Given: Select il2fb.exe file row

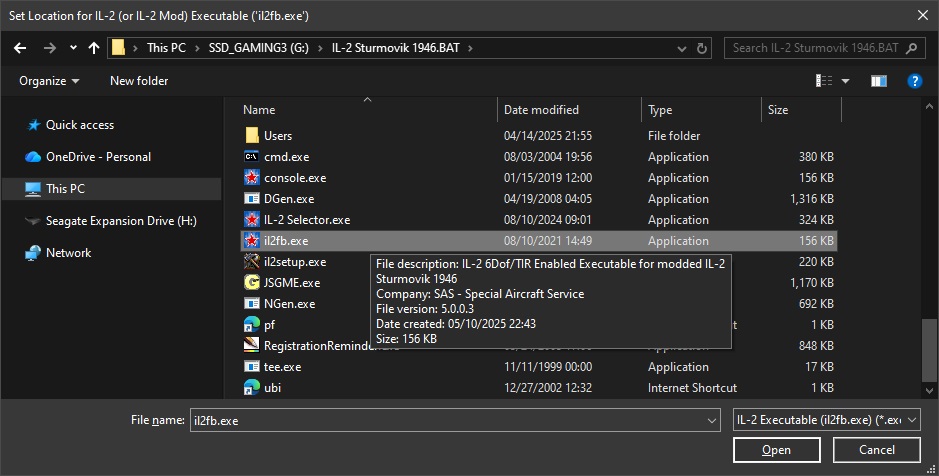Looking at the screenshot, I should pyautogui.click(x=539, y=241).
